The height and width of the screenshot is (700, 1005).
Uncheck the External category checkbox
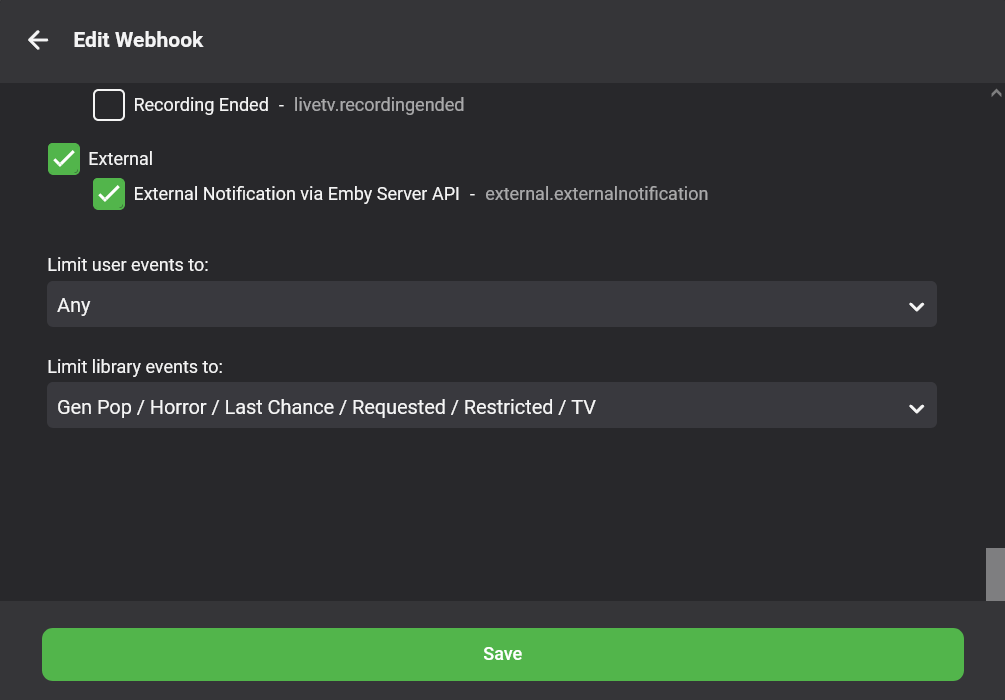pos(63,159)
